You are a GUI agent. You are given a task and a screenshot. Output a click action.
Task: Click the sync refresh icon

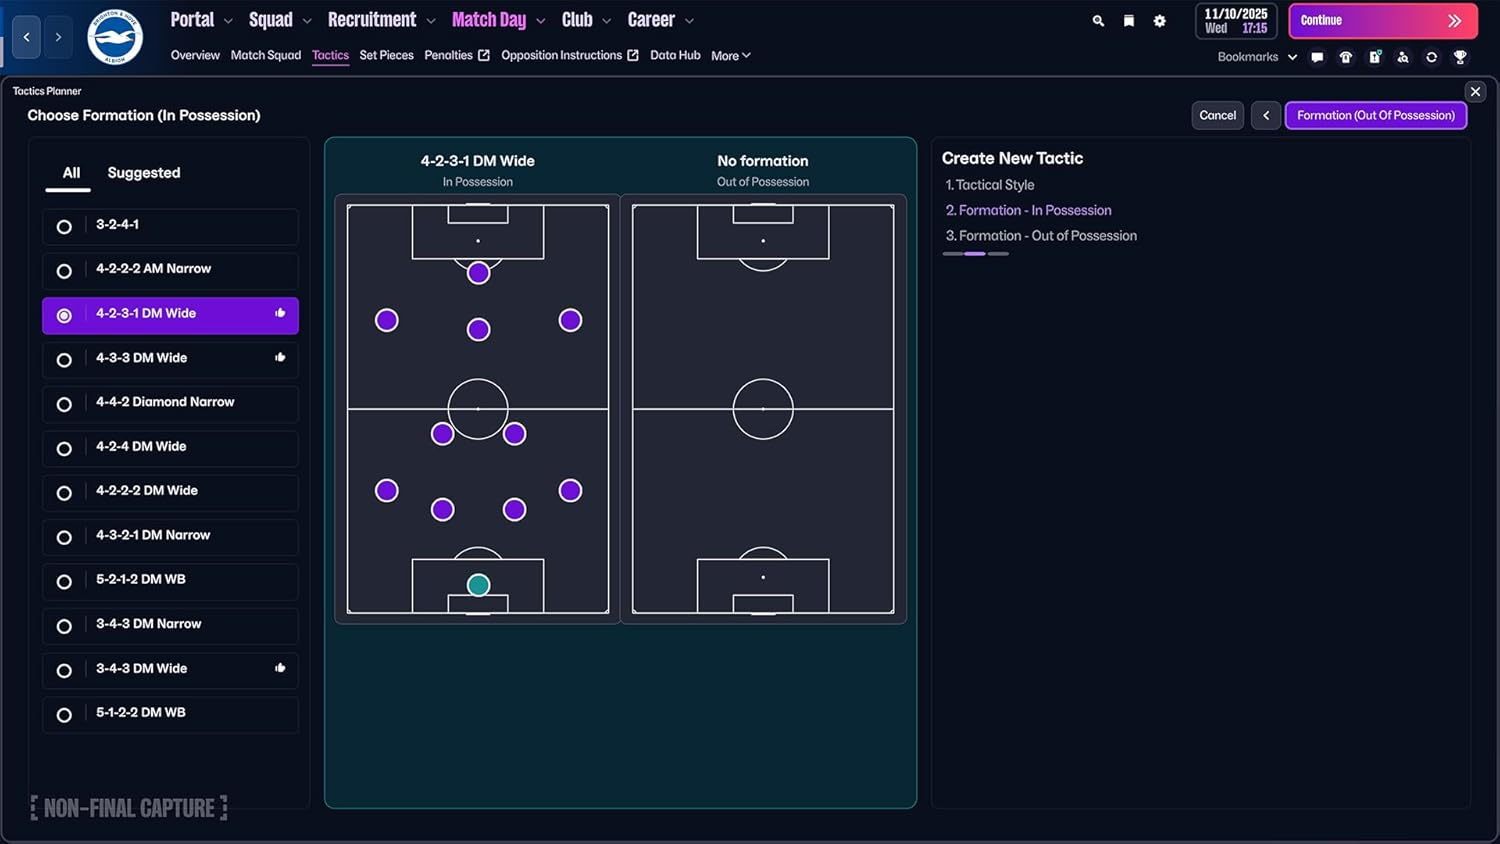click(x=1432, y=57)
